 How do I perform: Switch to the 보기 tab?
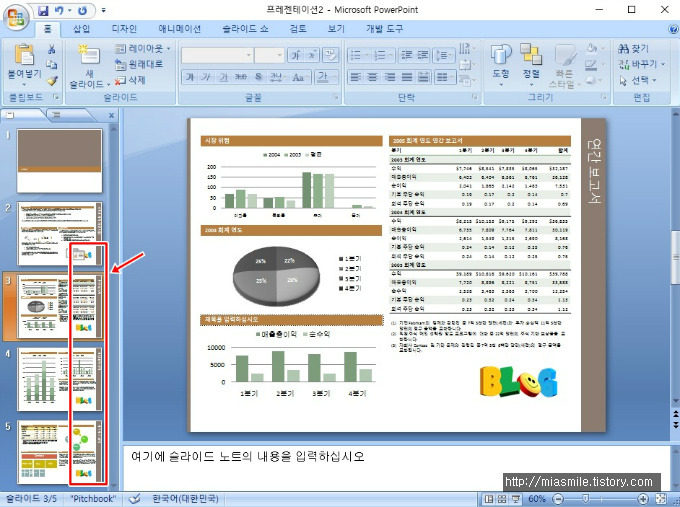click(336, 29)
